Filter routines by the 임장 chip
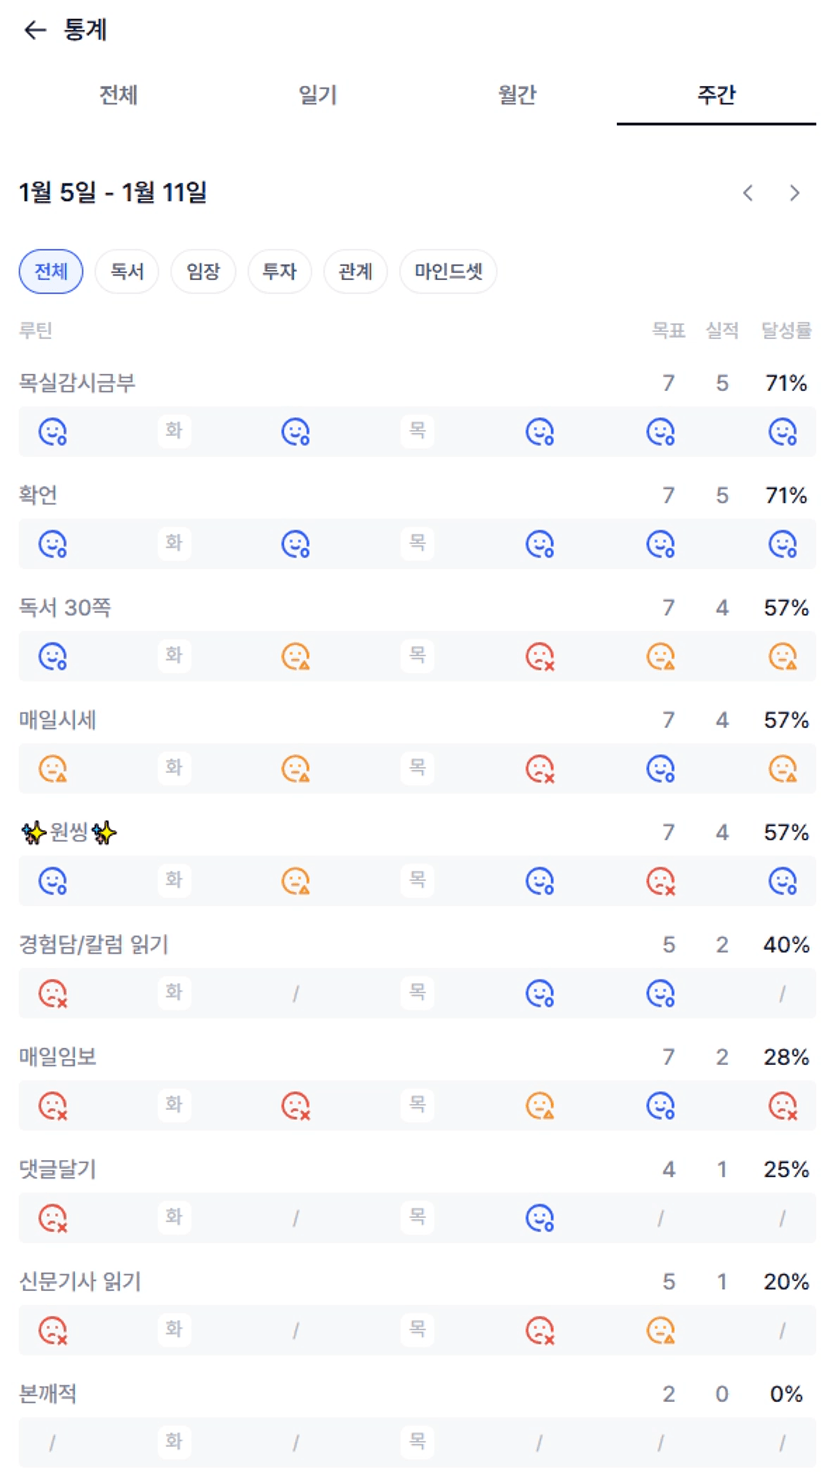Screen dimensions: 827x1473 [x=203, y=271]
